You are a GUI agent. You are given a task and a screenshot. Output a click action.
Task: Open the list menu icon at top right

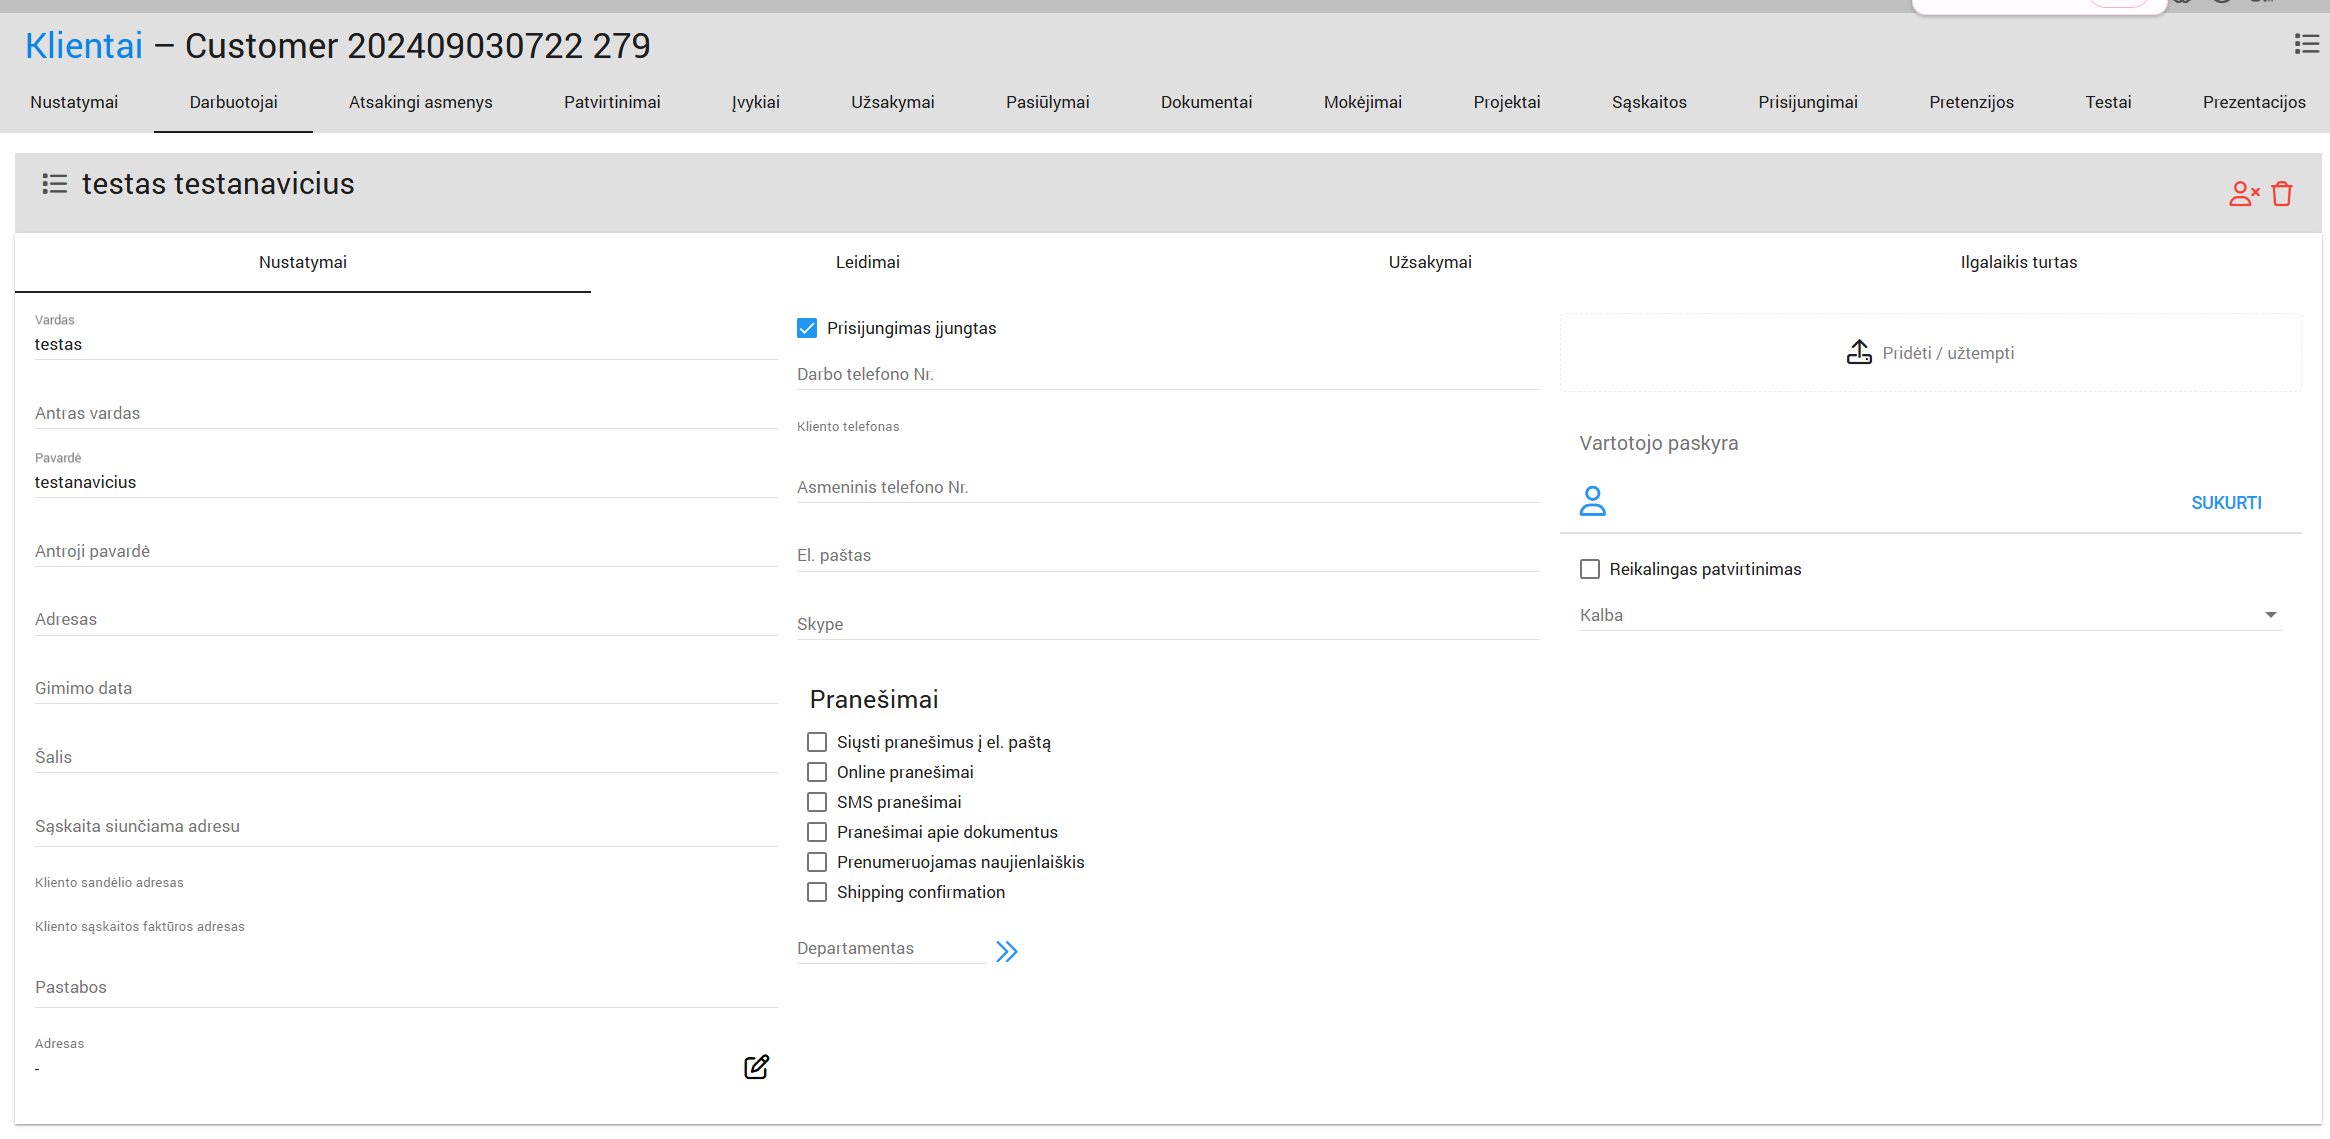(x=2306, y=44)
